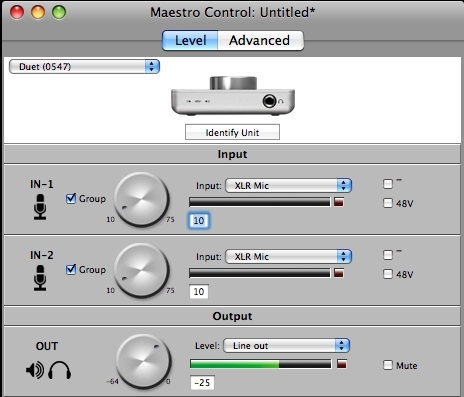Open the Duet (0547) device dropdown
464x397 pixels.
[84, 67]
